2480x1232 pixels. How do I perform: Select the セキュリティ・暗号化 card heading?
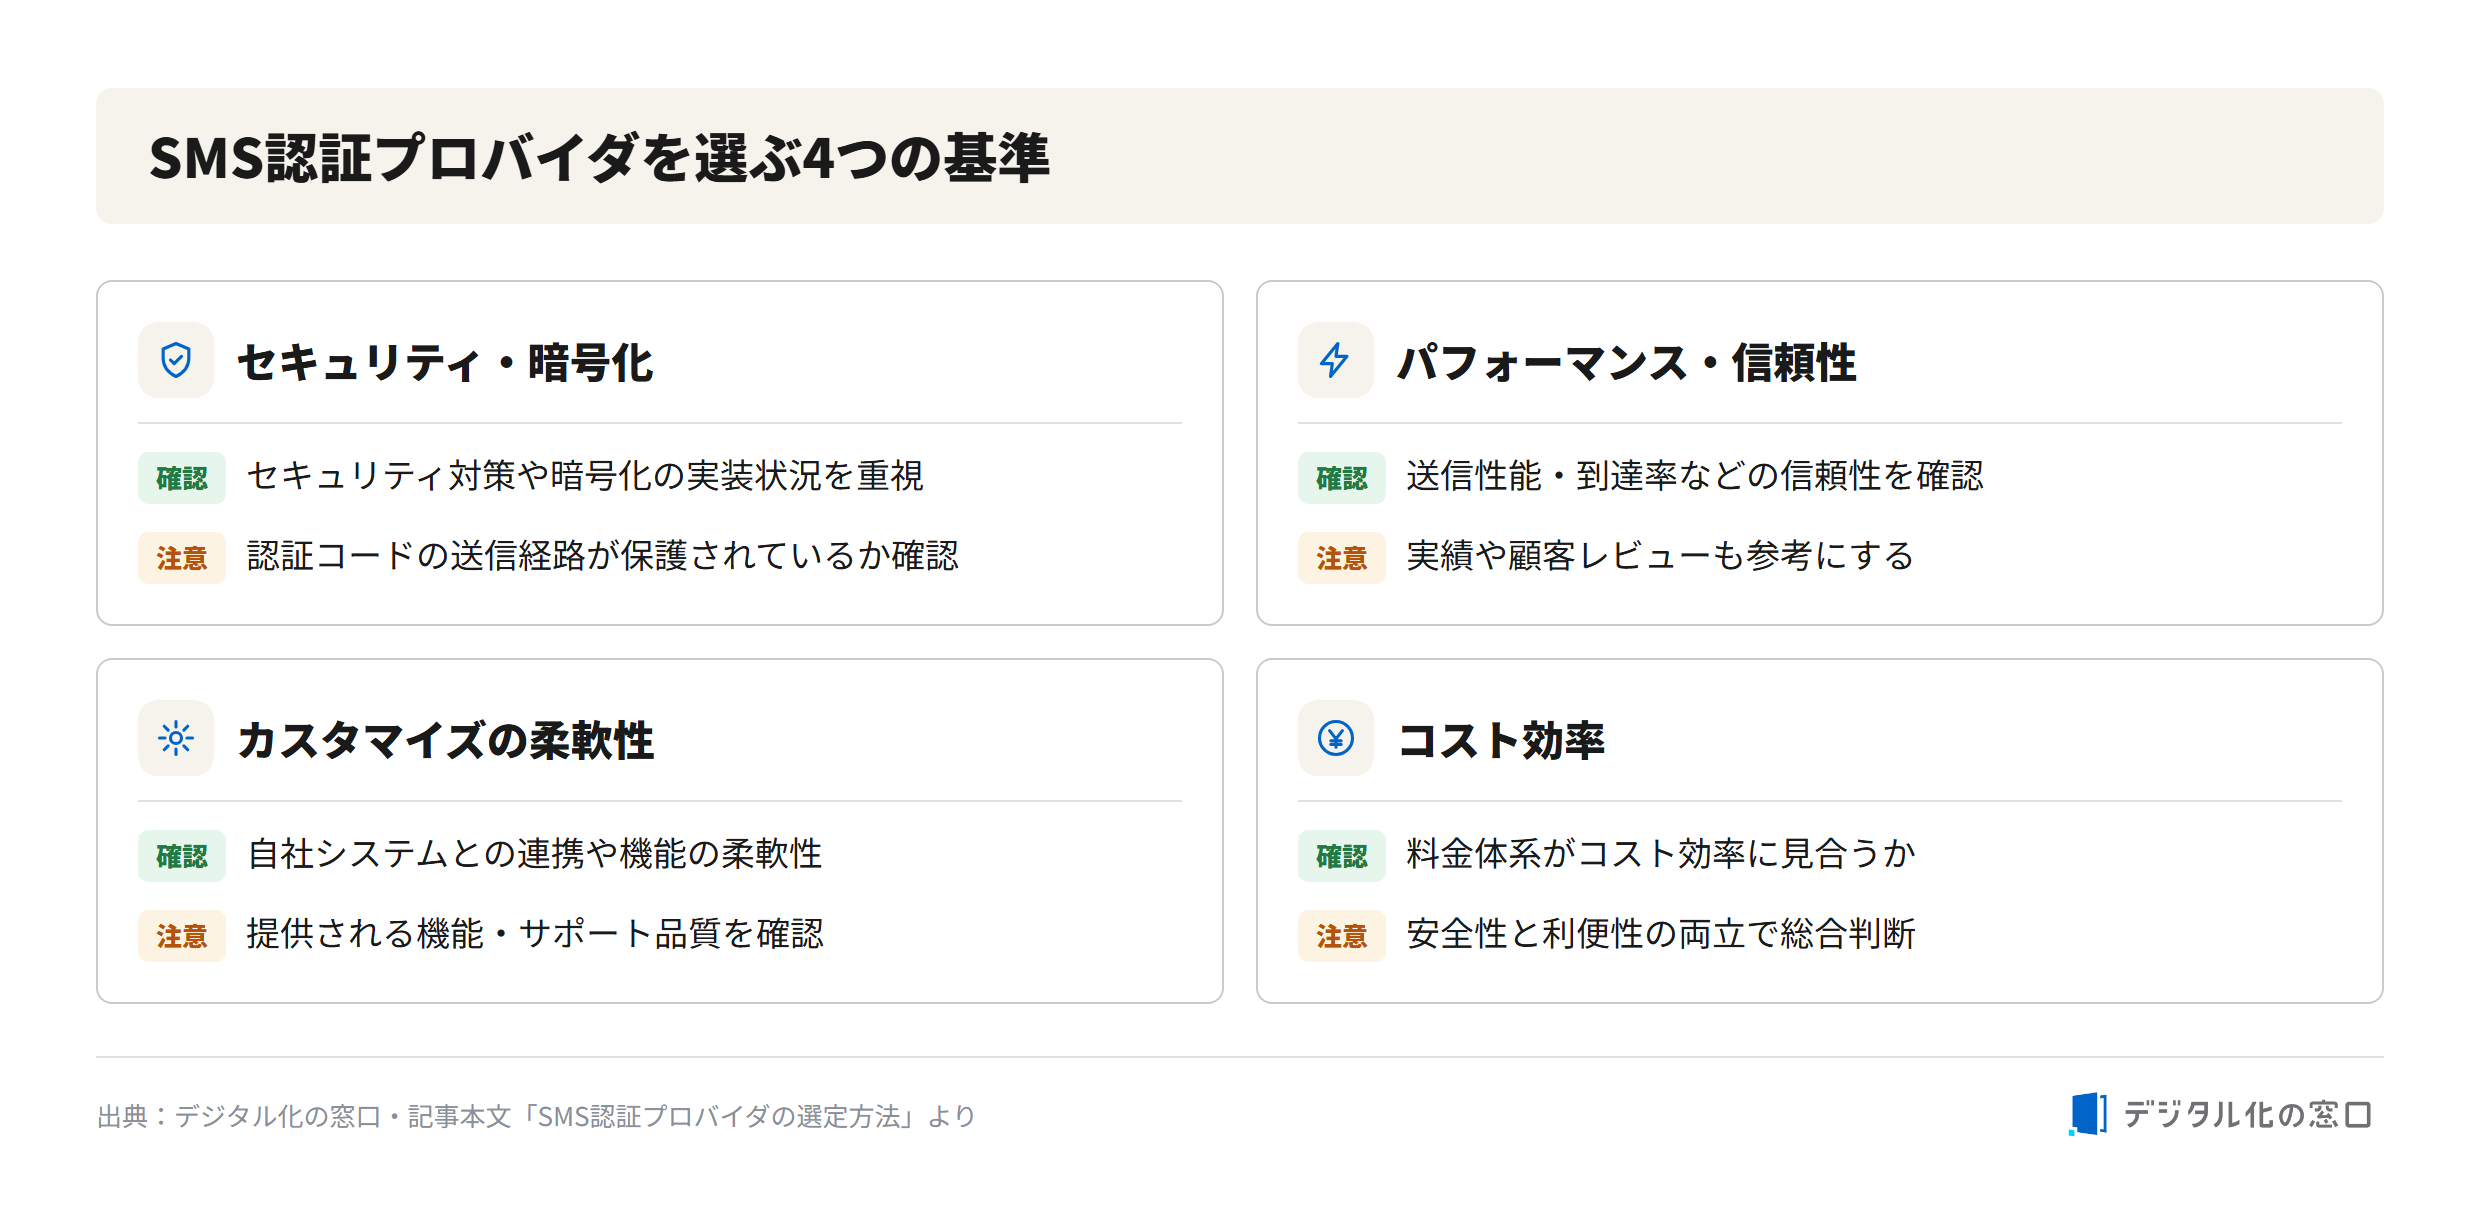445,362
